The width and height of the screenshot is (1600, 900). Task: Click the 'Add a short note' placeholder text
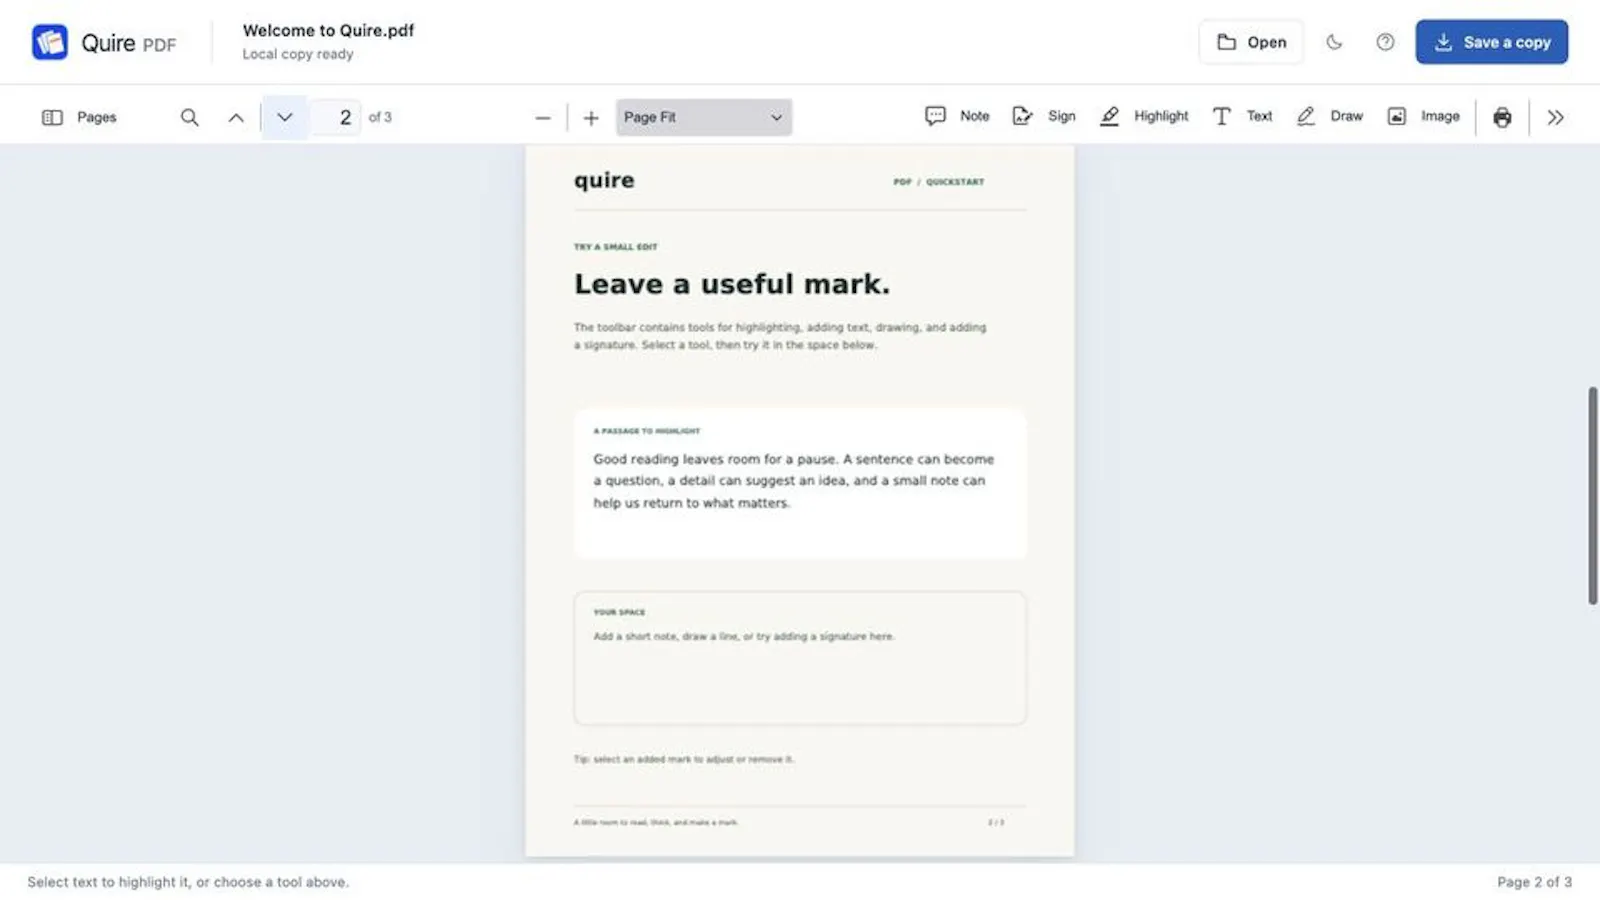tap(743, 636)
